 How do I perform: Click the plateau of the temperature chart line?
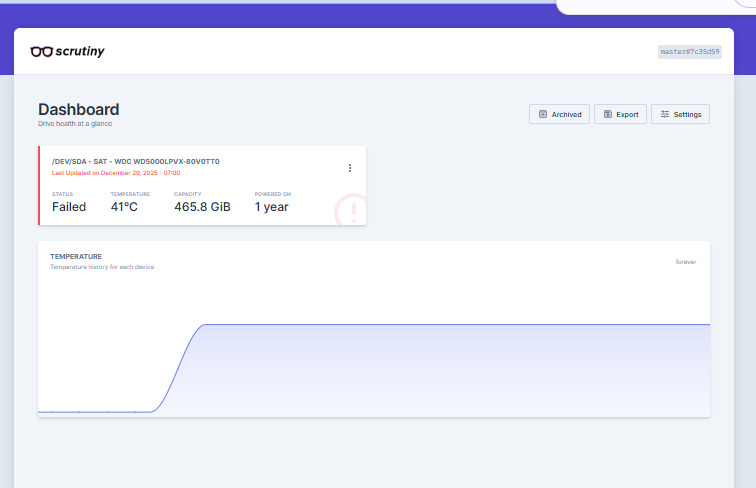(450, 325)
